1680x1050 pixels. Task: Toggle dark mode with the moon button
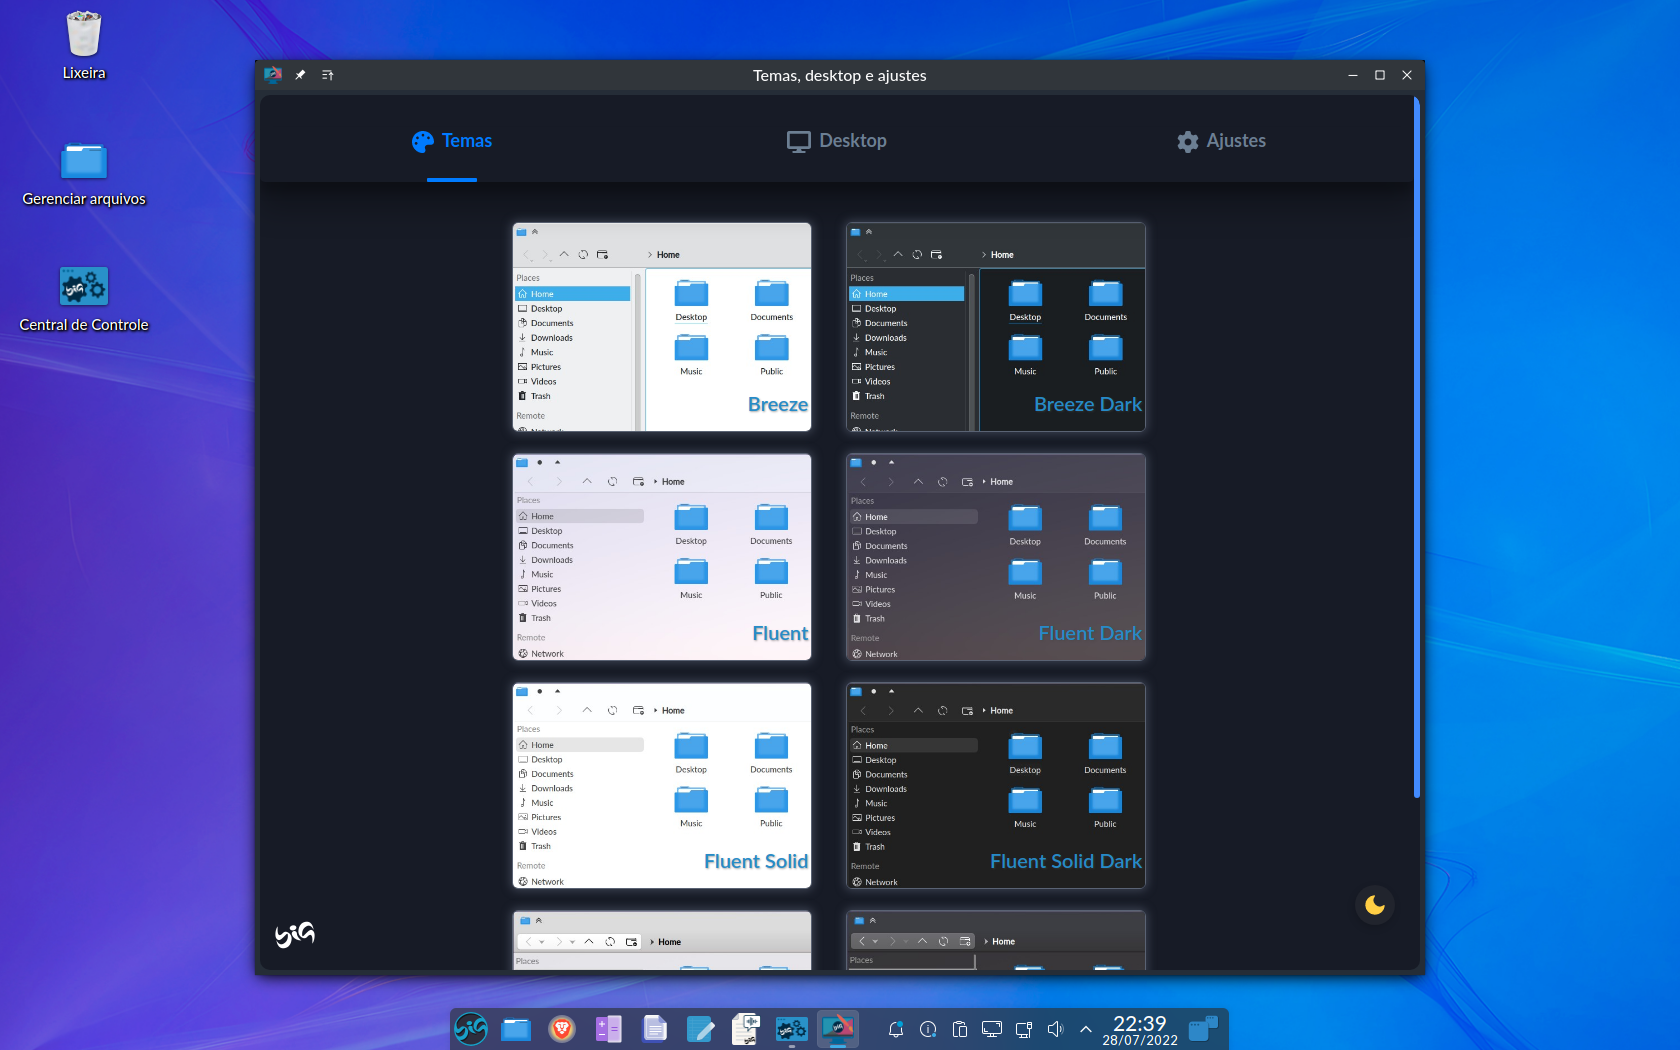pos(1375,905)
